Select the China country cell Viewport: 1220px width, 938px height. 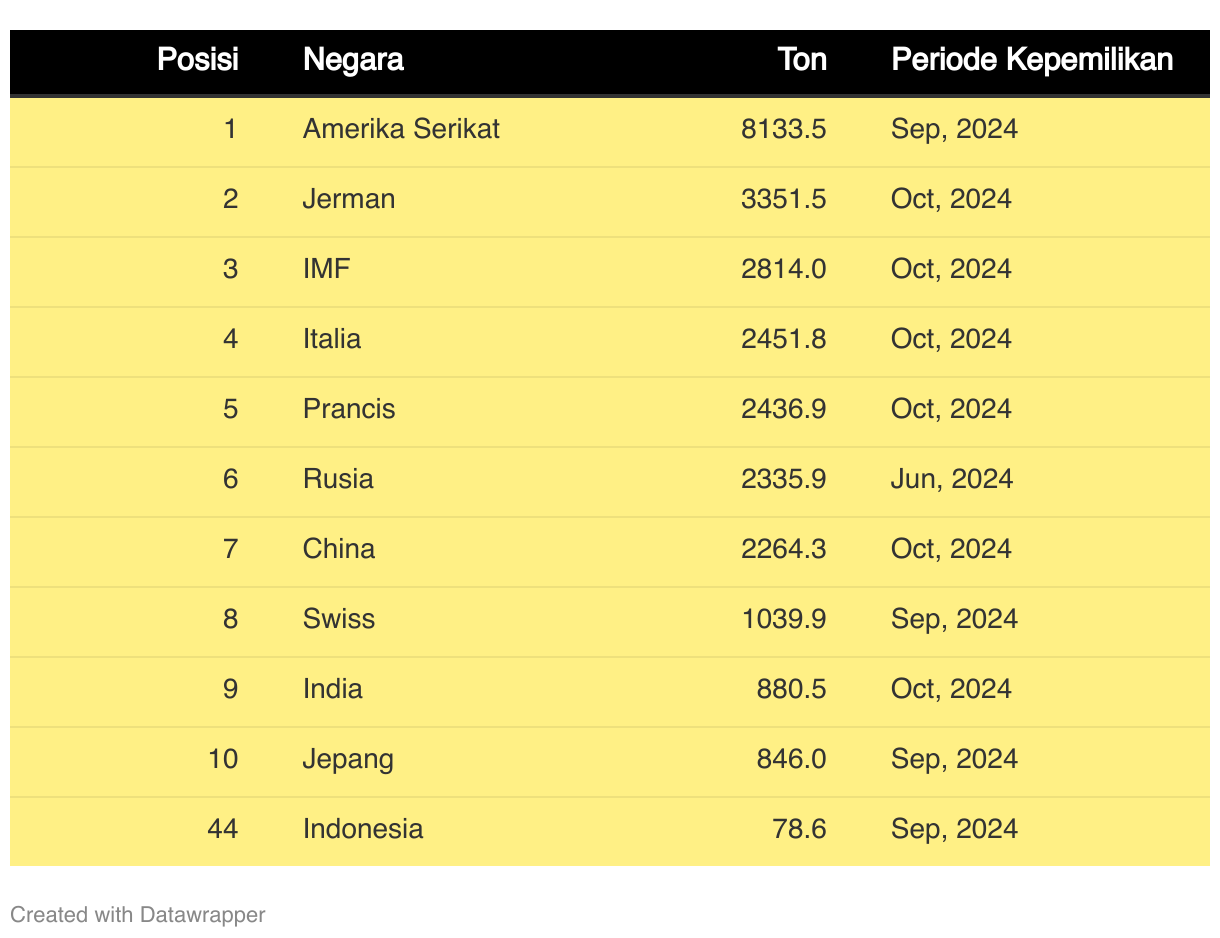pyautogui.click(x=339, y=549)
